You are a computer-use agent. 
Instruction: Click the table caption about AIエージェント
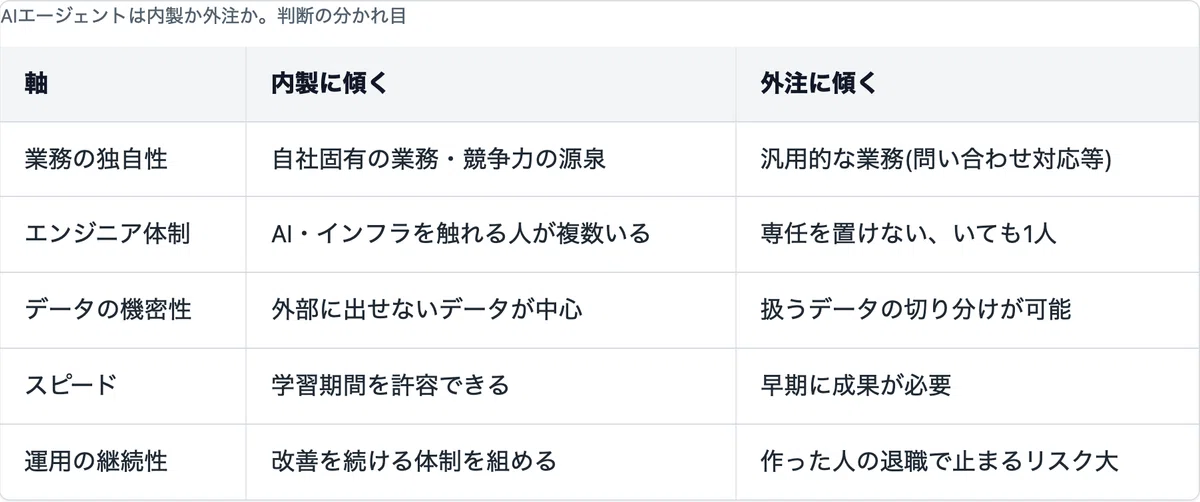[203, 17]
